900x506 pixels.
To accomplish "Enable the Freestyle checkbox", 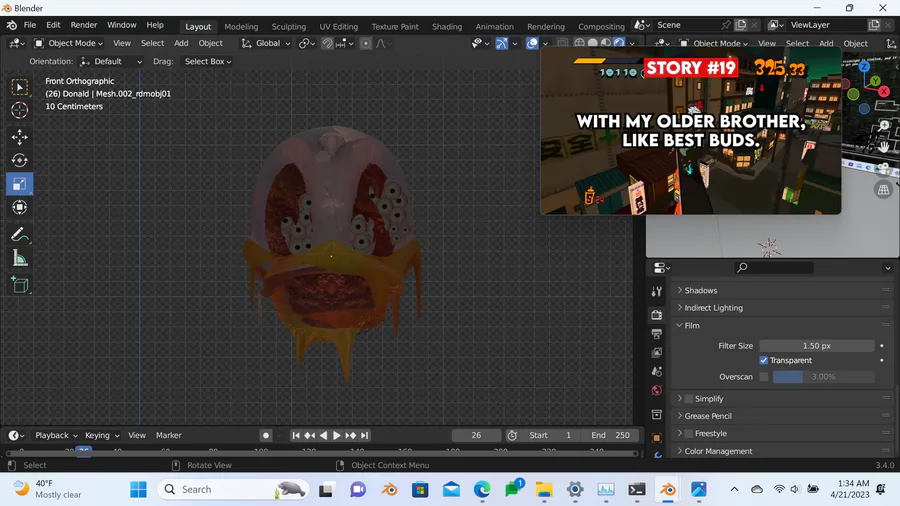I will click(x=689, y=434).
